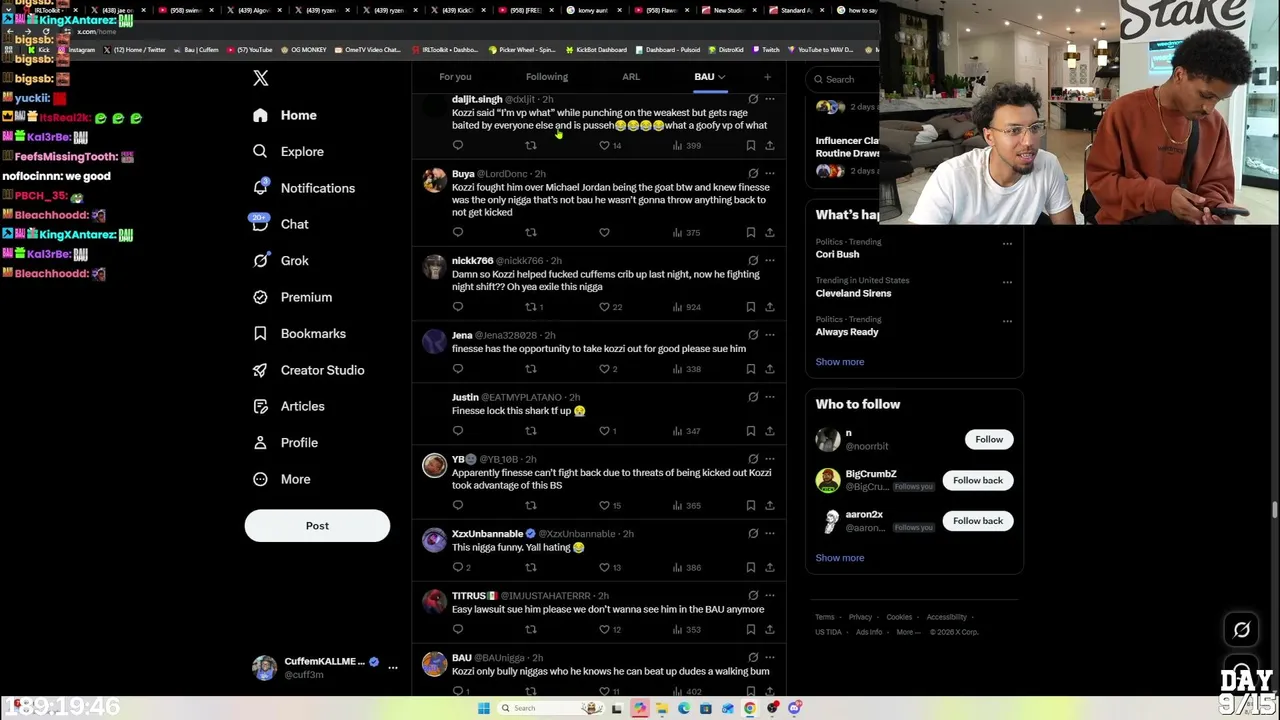This screenshot has width=1280, height=720.
Task: Switch to the ARL tab
Action: pos(631,77)
